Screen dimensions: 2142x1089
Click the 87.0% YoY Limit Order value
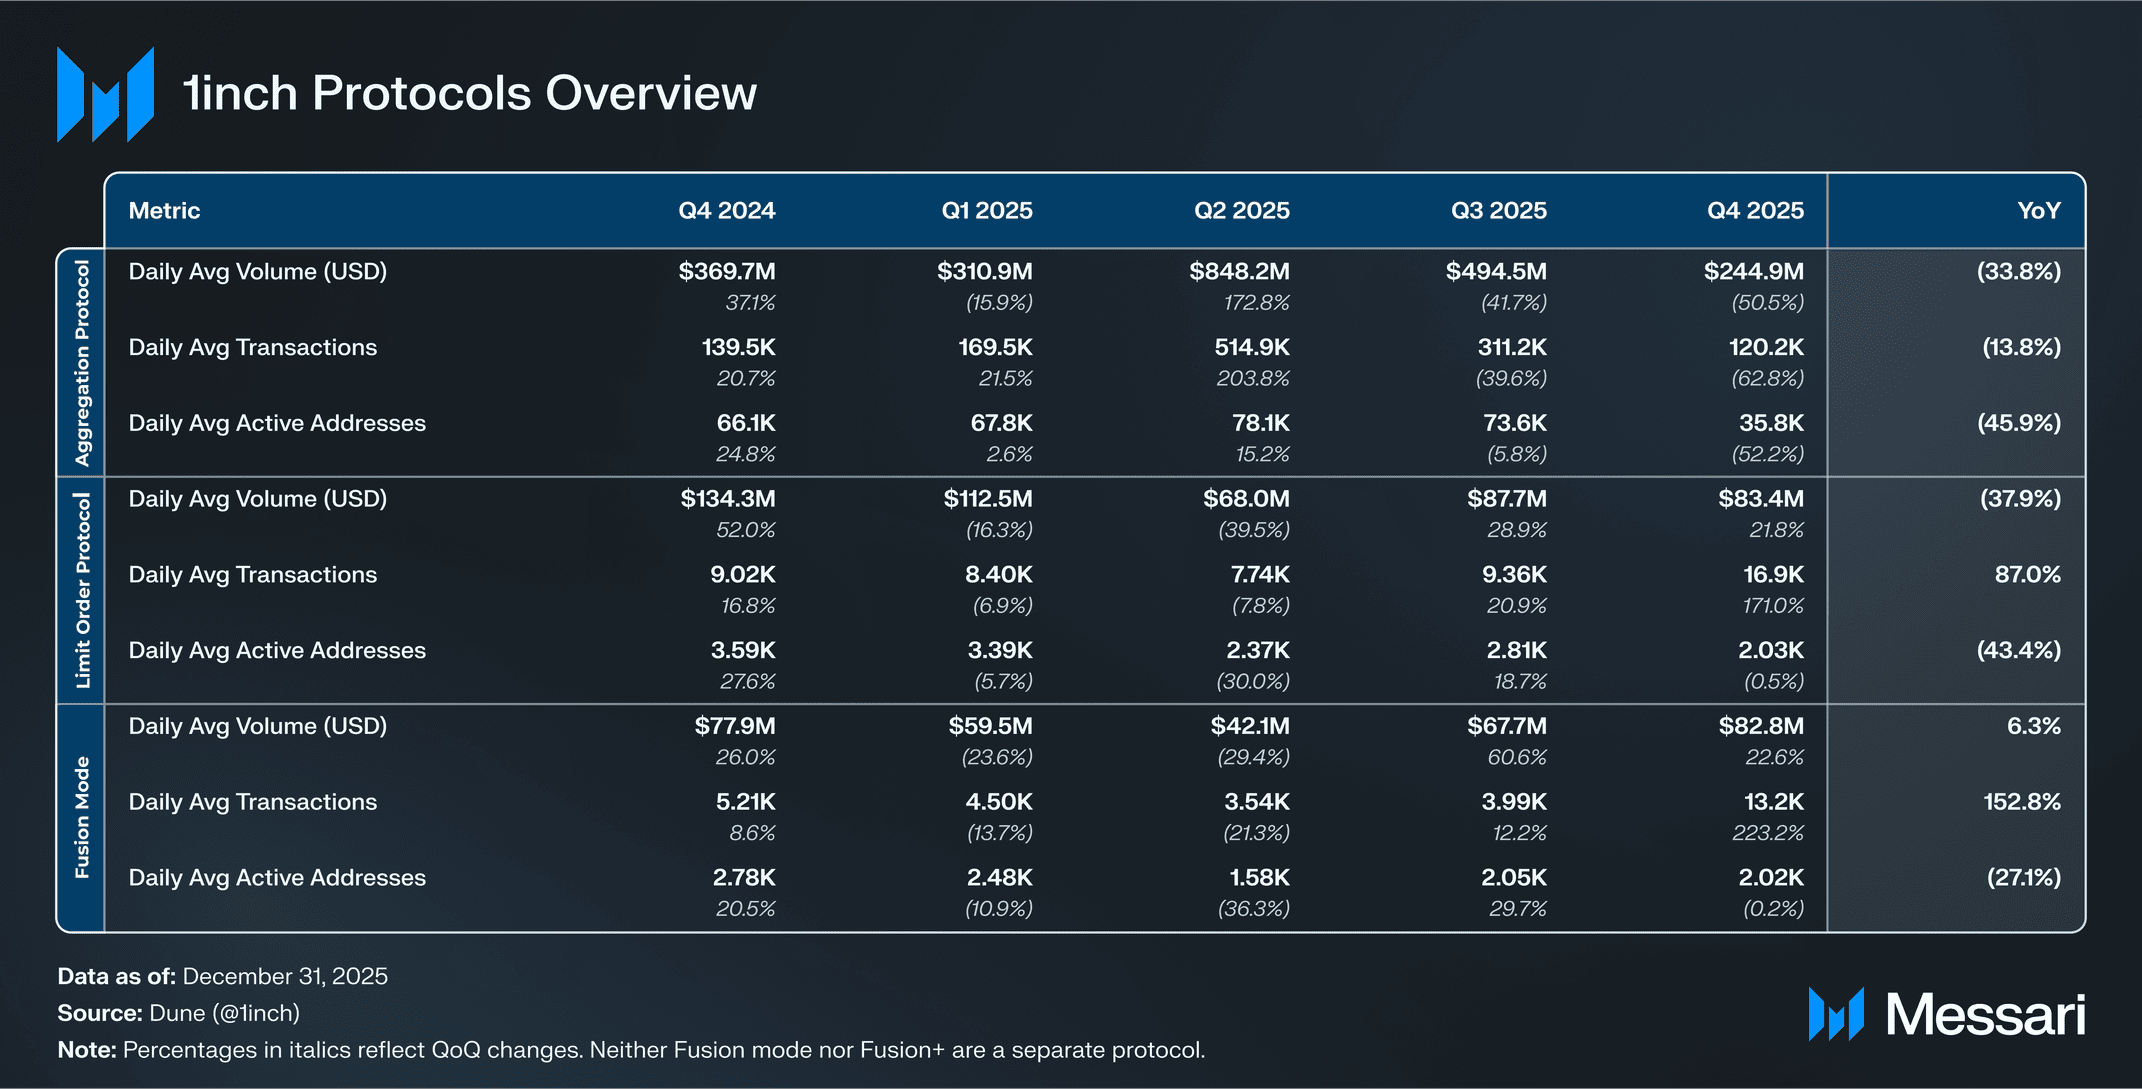click(2027, 575)
